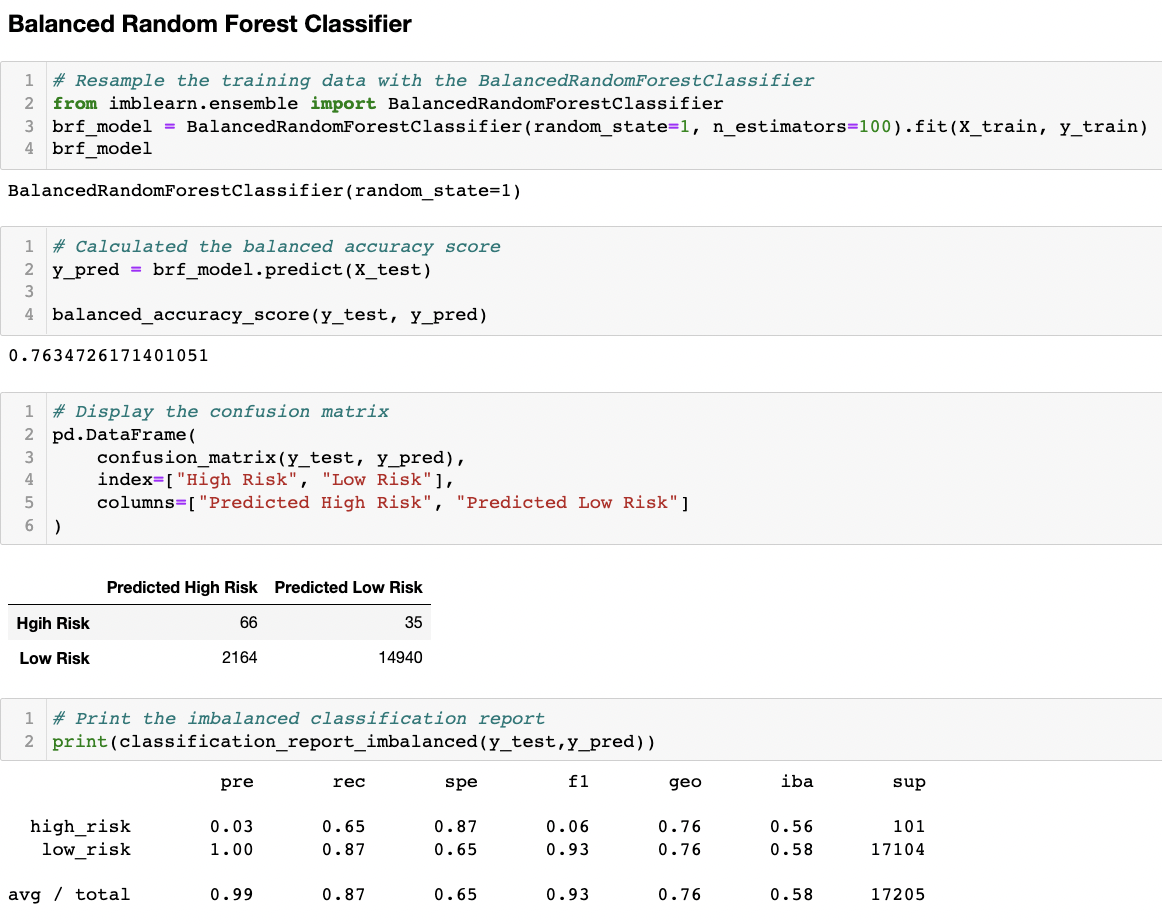The image size is (1162, 924).
Task: Click the confusion matrix display comment
Action: coord(220,411)
